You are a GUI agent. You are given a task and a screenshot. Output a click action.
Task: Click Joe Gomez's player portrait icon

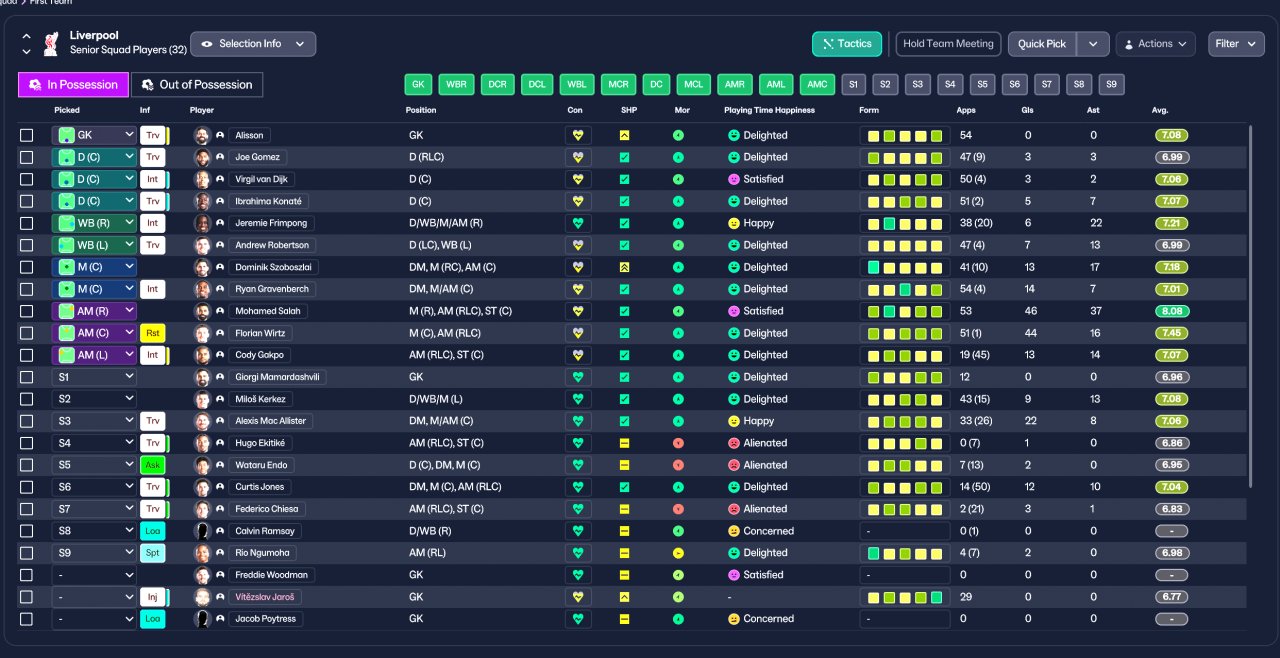pyautogui.click(x=202, y=157)
